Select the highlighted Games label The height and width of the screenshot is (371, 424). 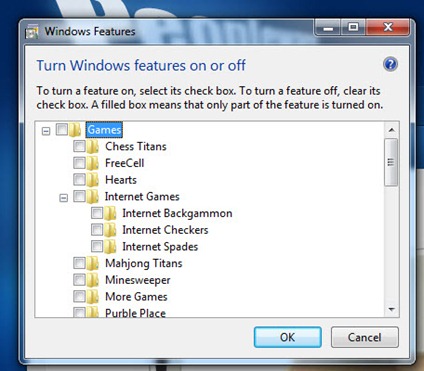pos(104,130)
